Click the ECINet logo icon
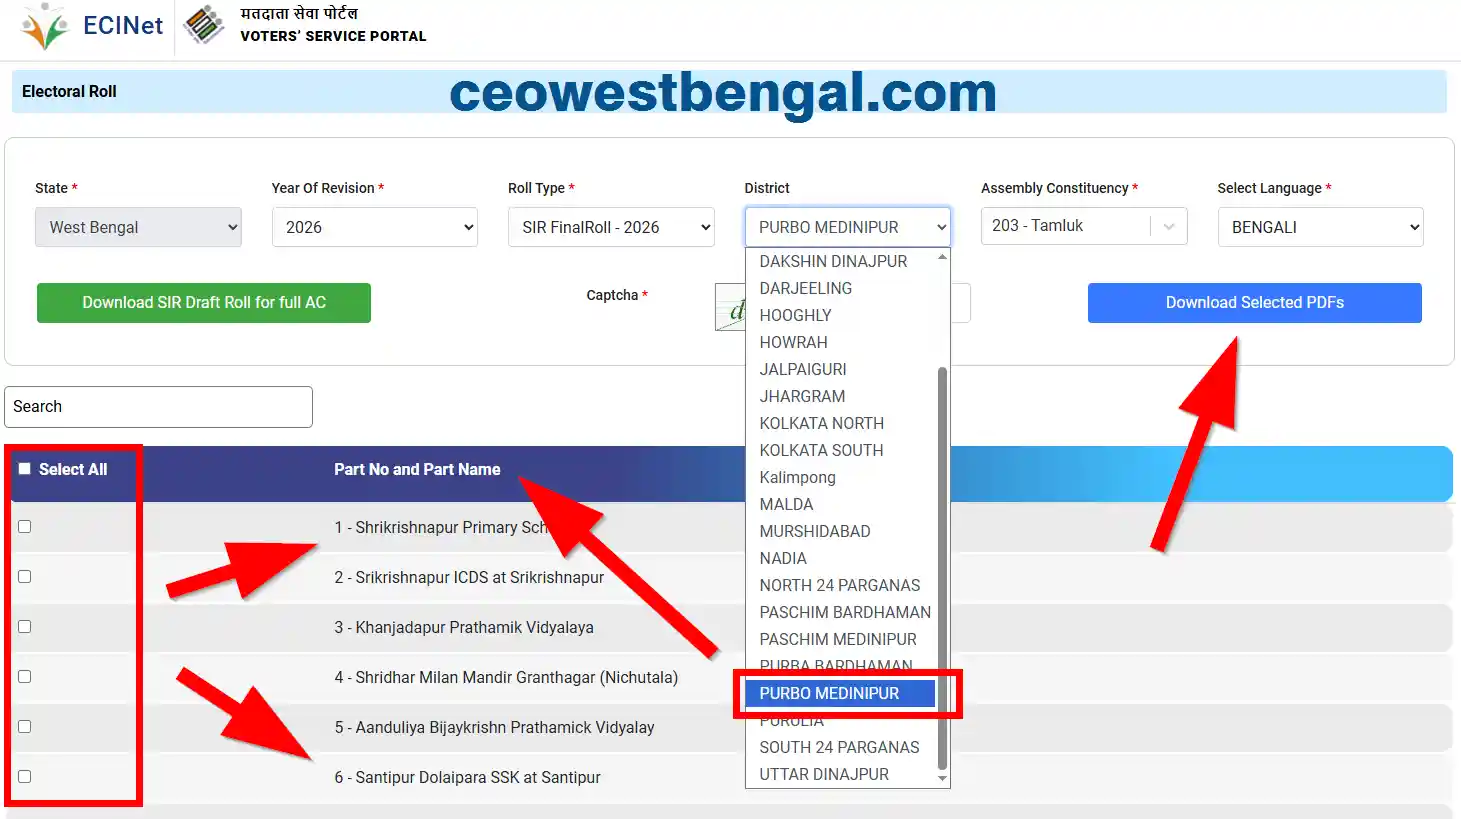The image size is (1461, 819). pyautogui.click(x=45, y=26)
